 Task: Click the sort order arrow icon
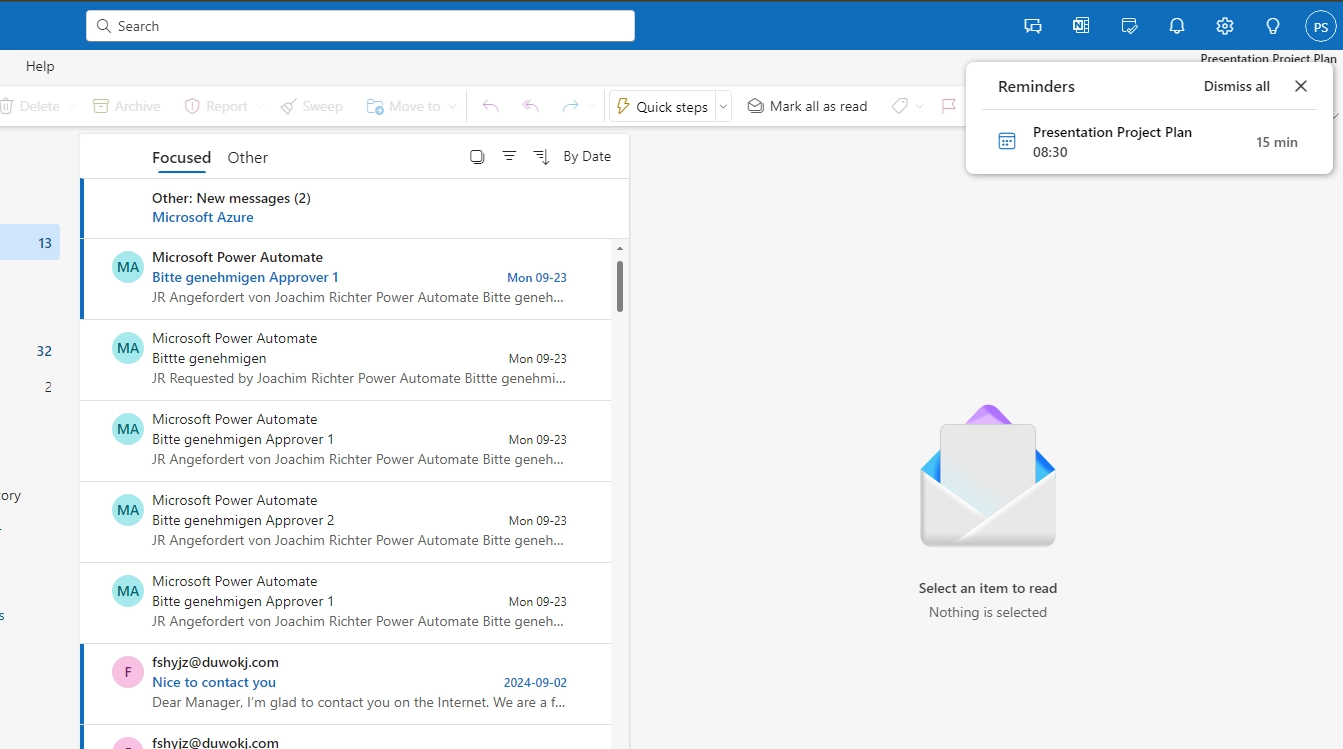542,157
